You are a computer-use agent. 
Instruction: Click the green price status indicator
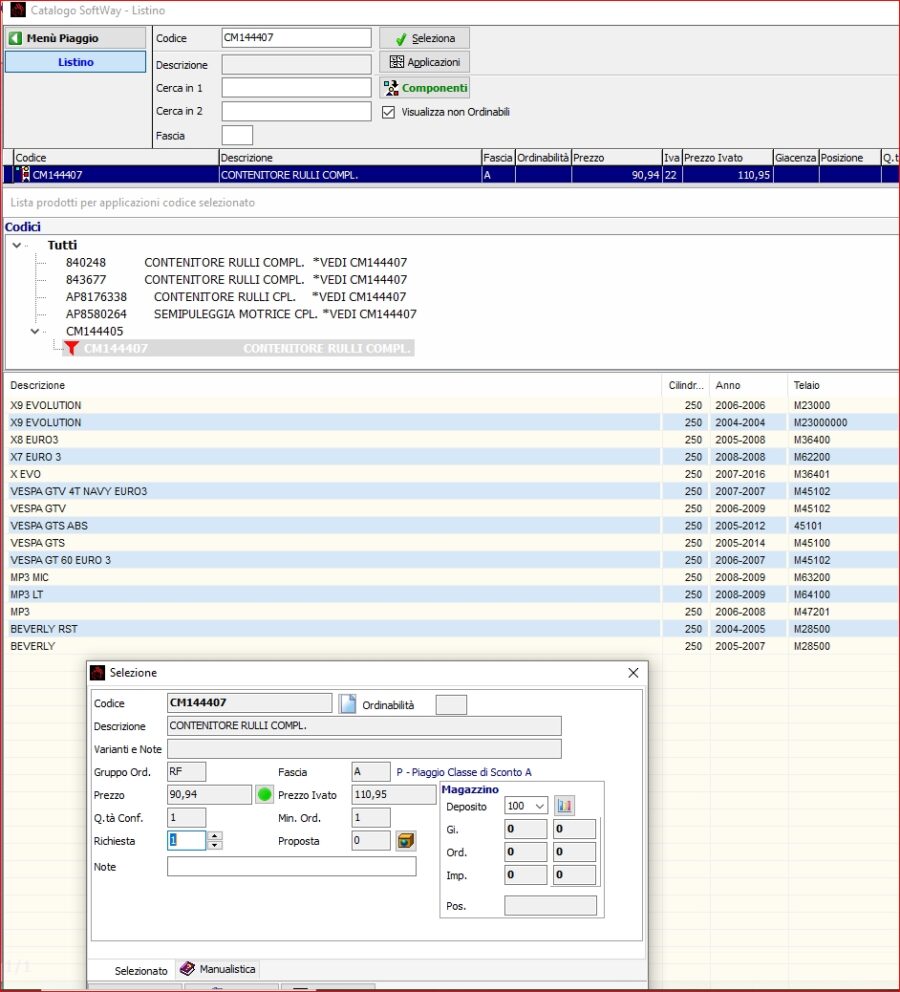click(x=264, y=795)
